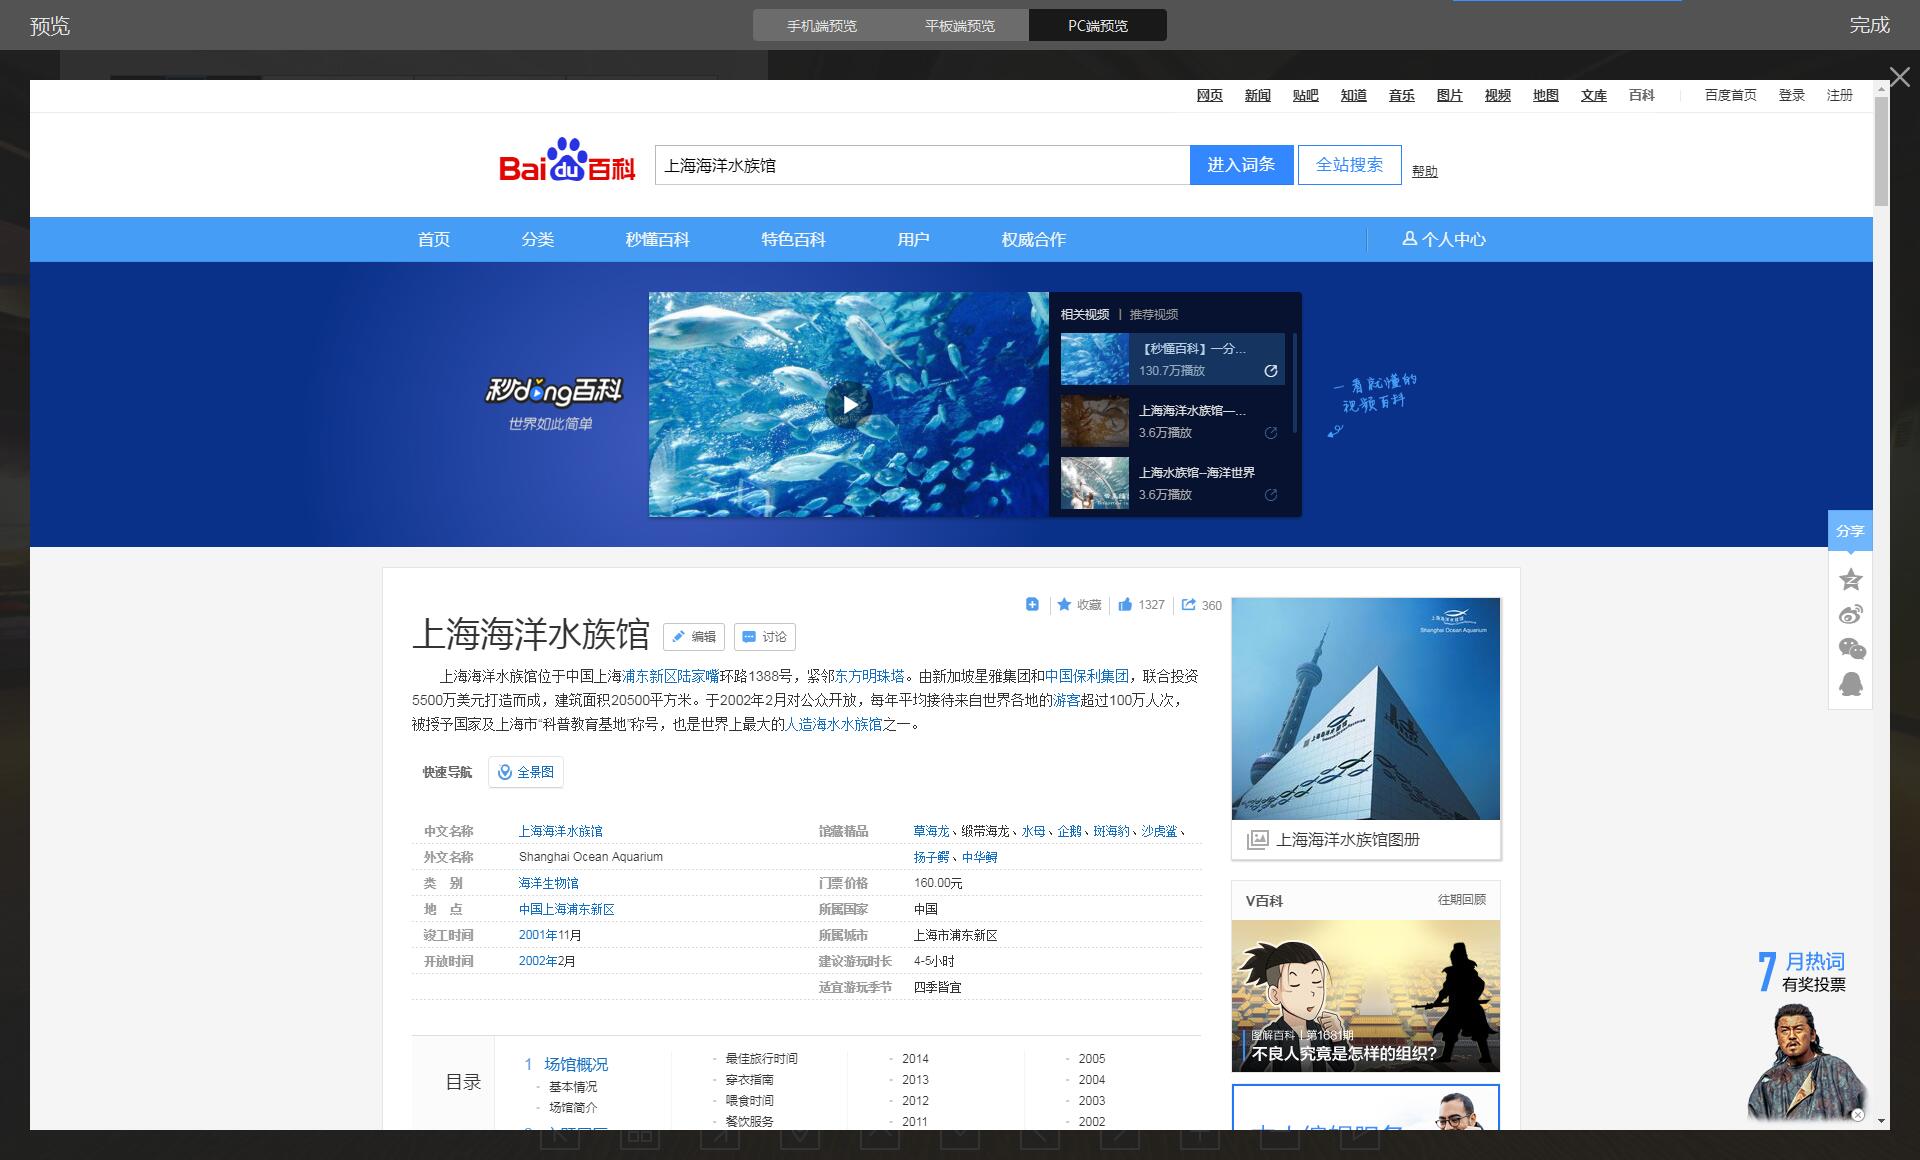This screenshot has width=1920, height=1160.
Task: Click the 收藏 star icon
Action: point(1064,604)
